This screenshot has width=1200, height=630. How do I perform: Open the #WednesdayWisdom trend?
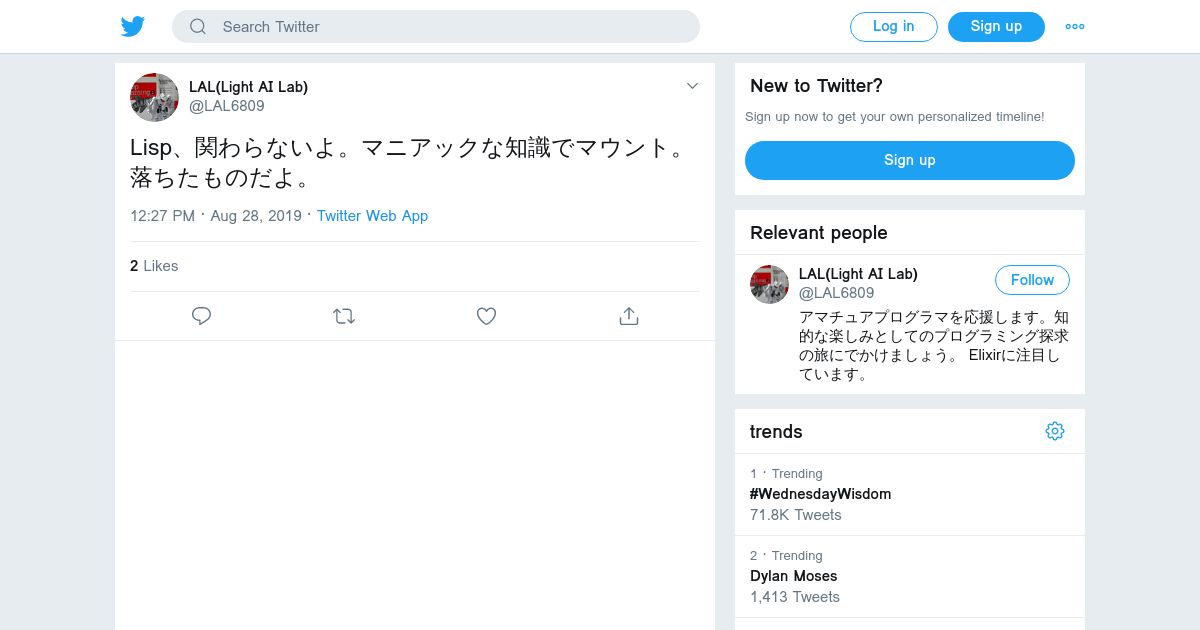[x=820, y=494]
